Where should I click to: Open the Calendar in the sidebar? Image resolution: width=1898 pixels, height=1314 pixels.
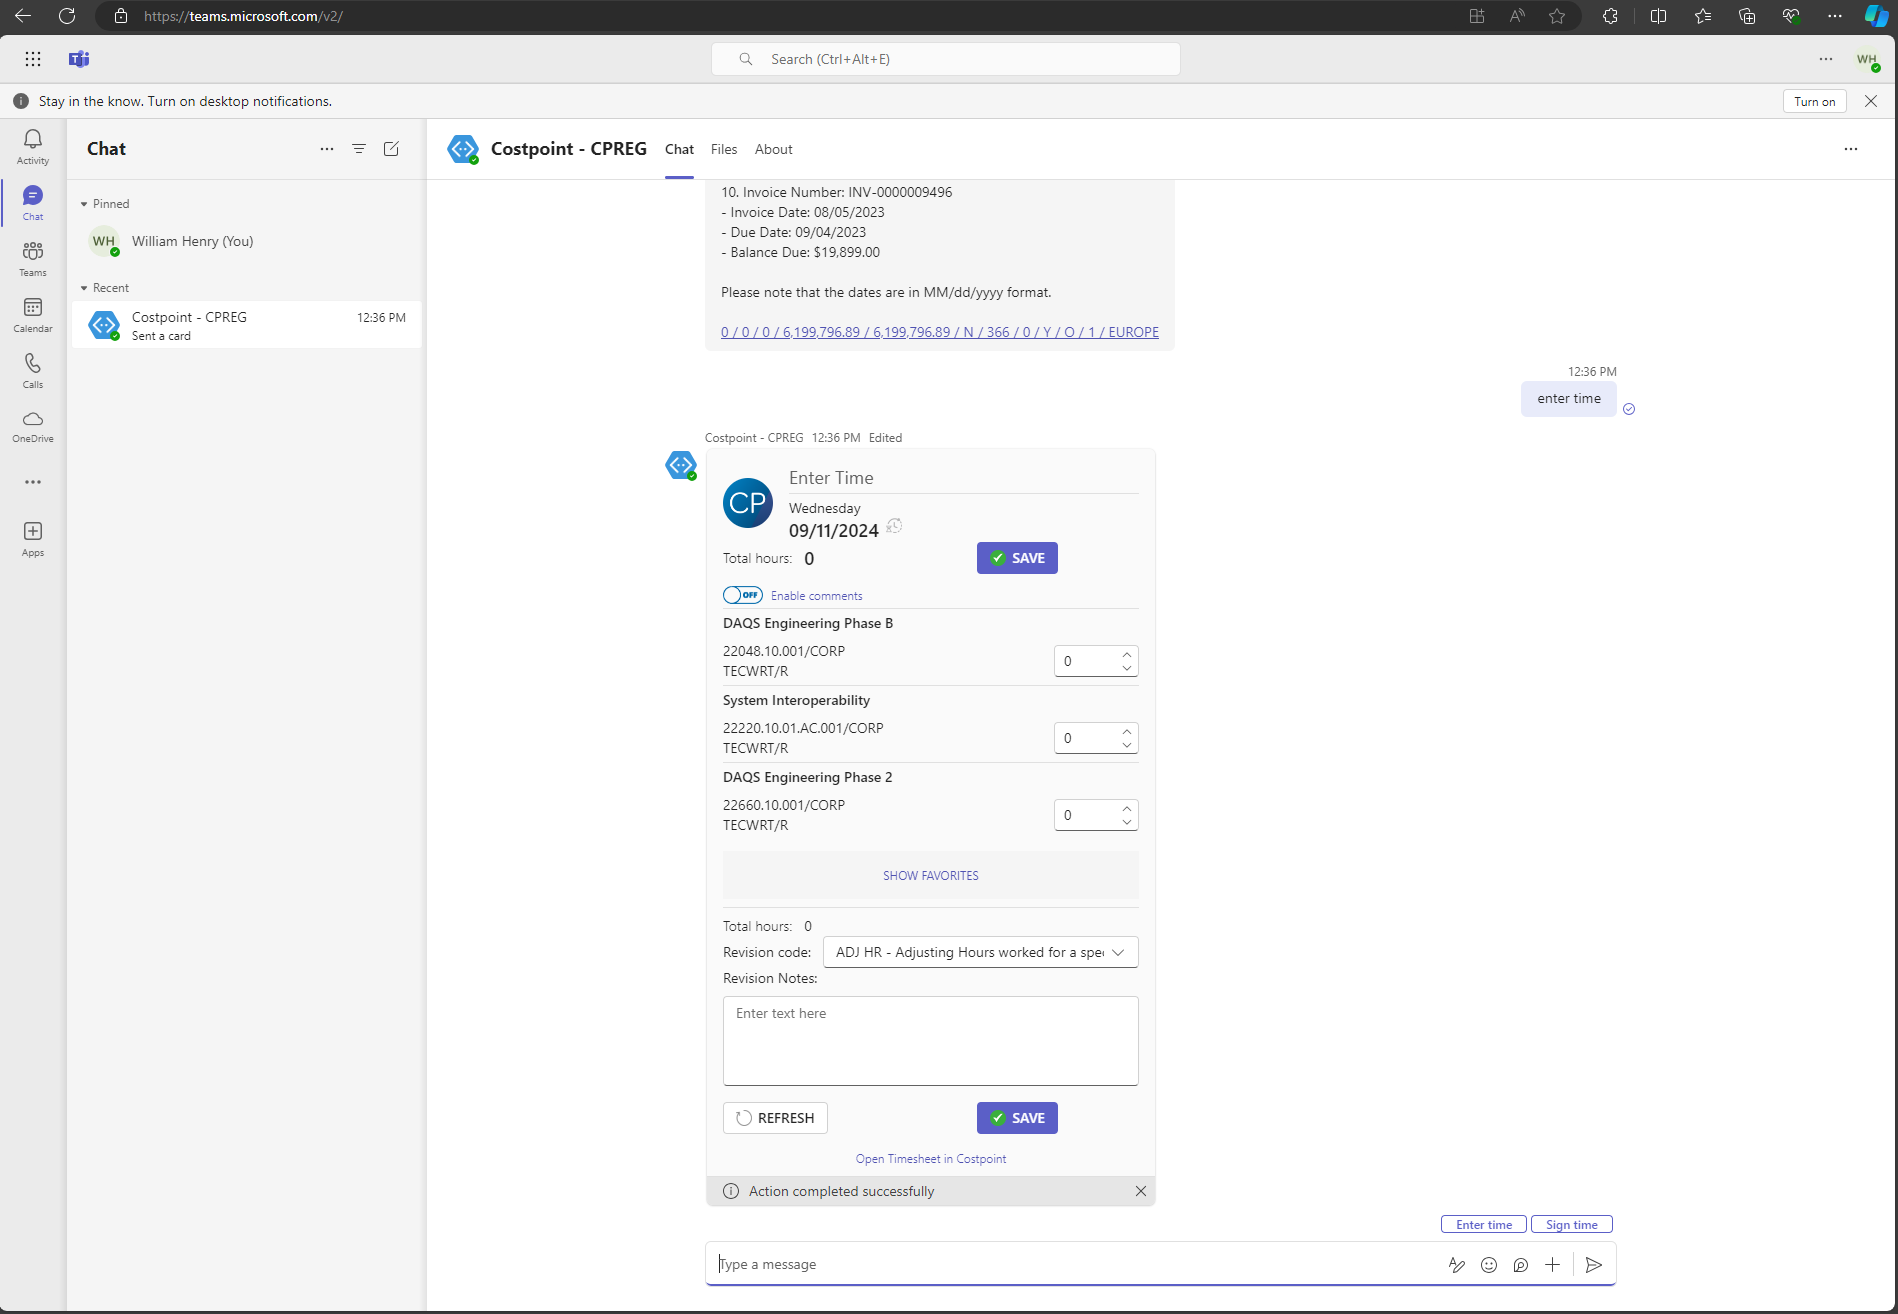(x=33, y=314)
